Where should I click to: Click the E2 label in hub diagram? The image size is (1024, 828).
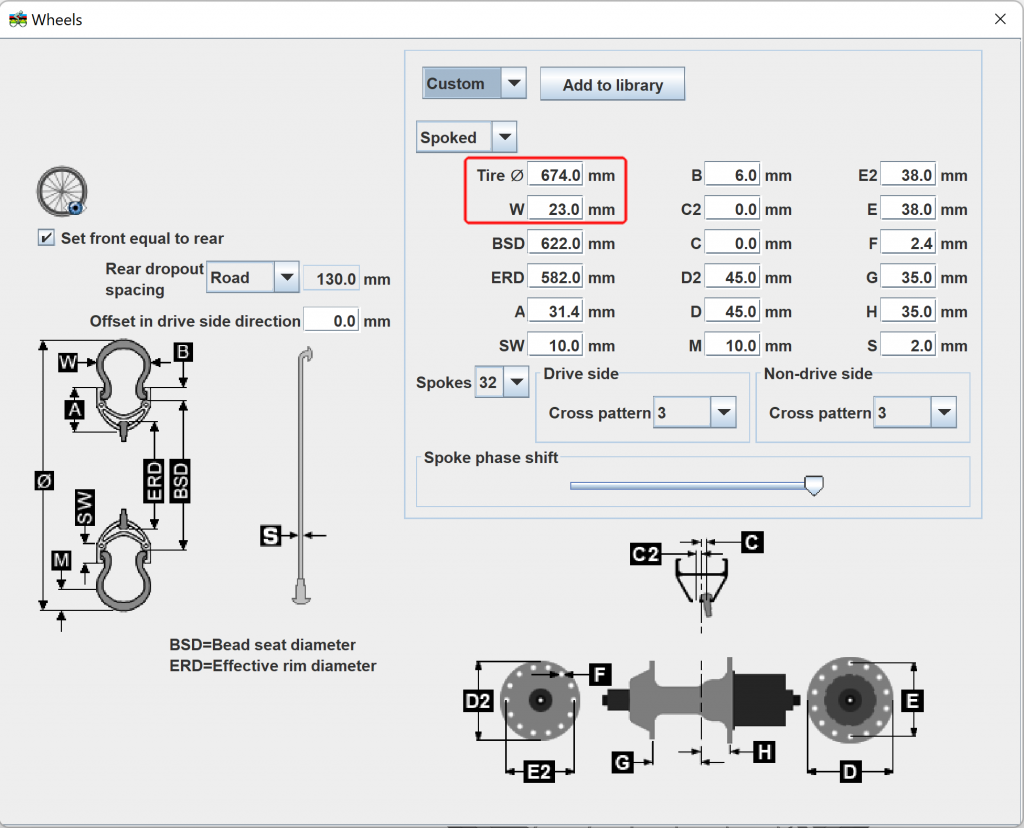pos(539,772)
